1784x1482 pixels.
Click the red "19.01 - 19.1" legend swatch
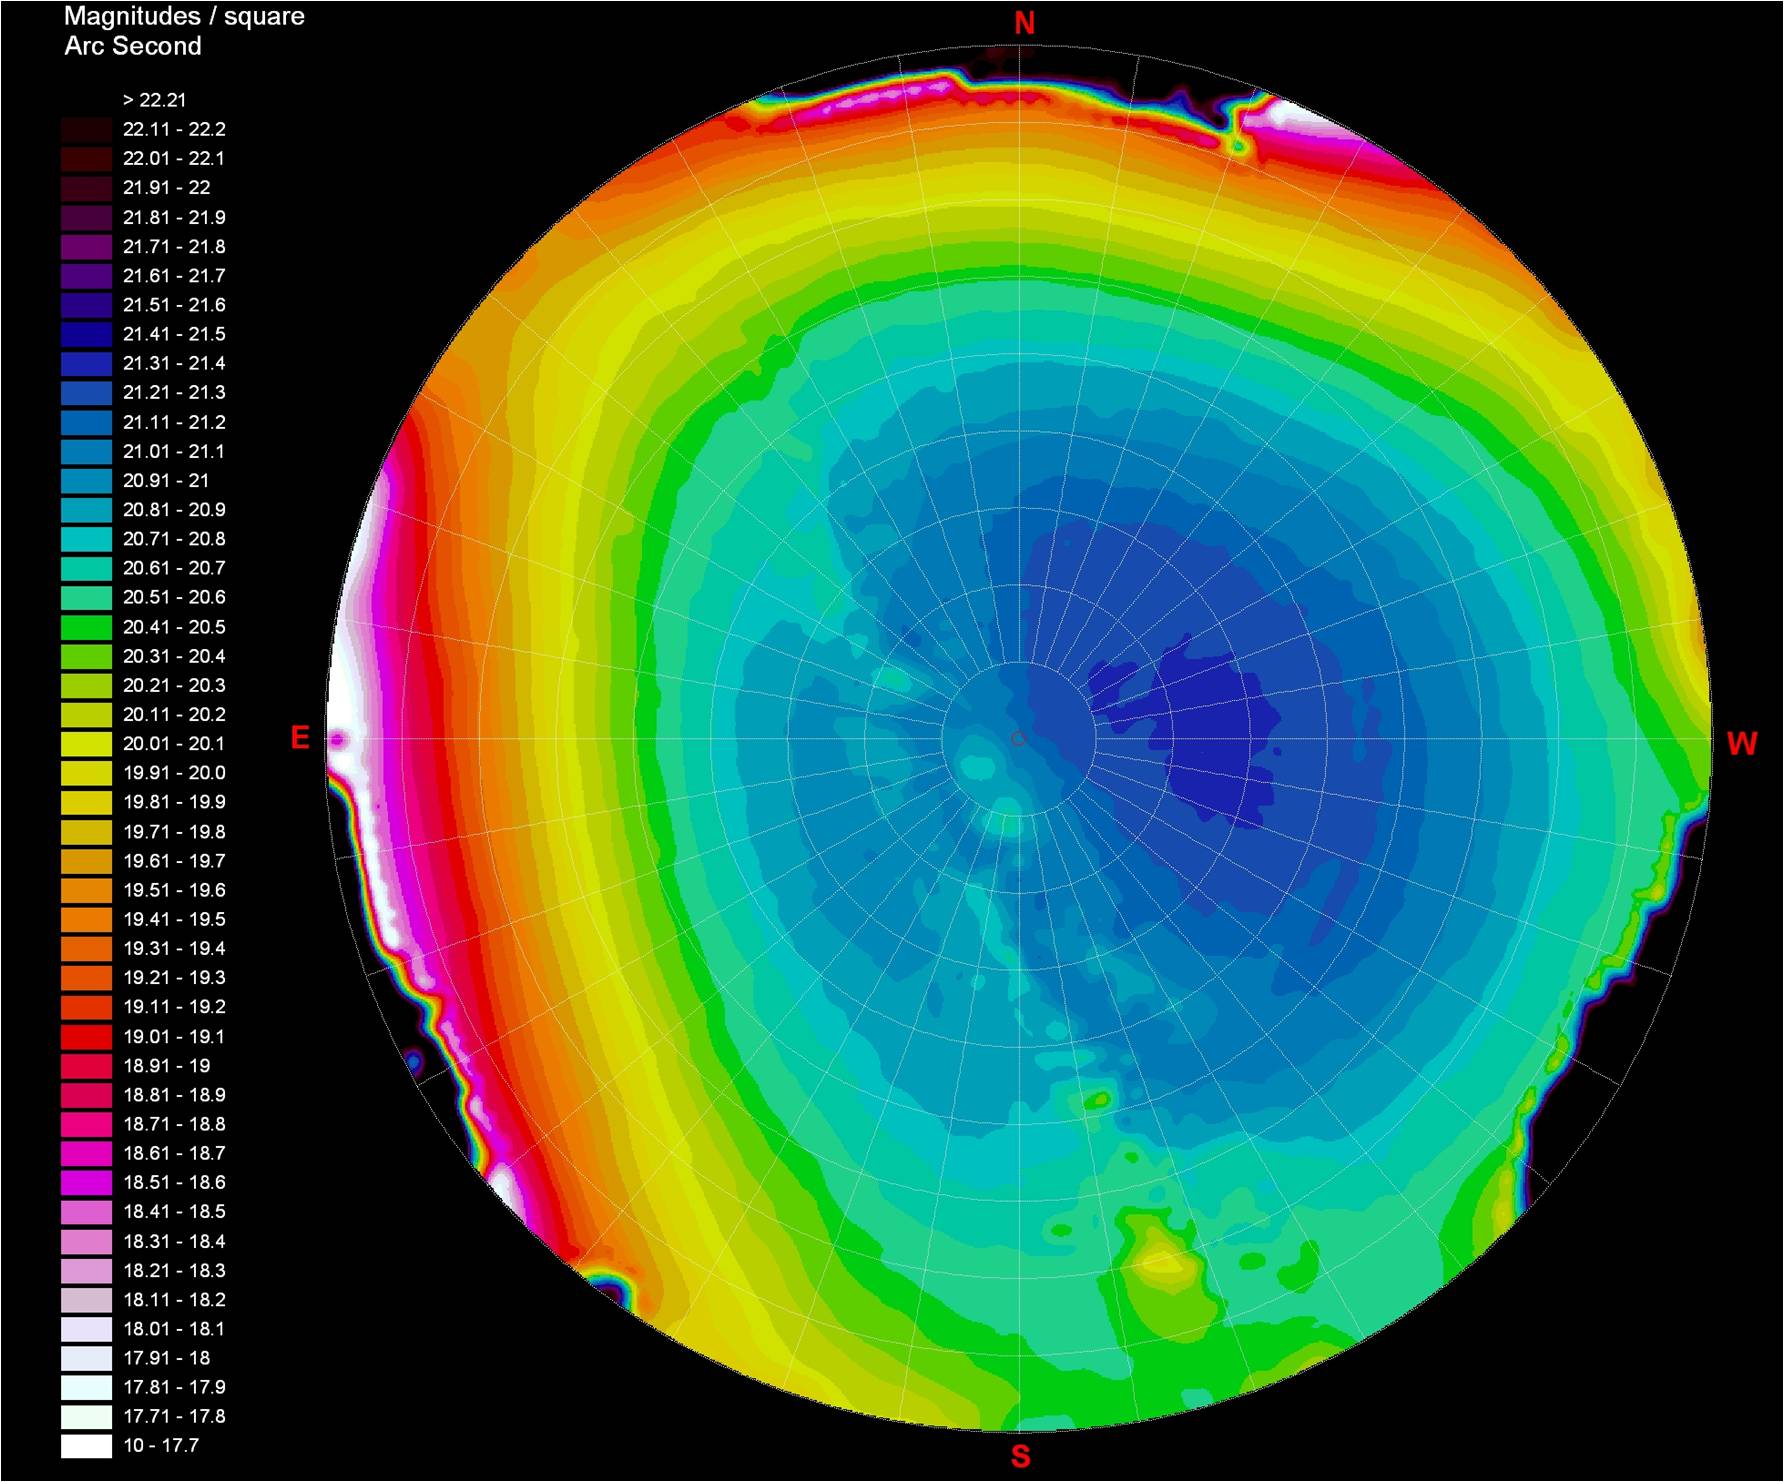[85, 1038]
